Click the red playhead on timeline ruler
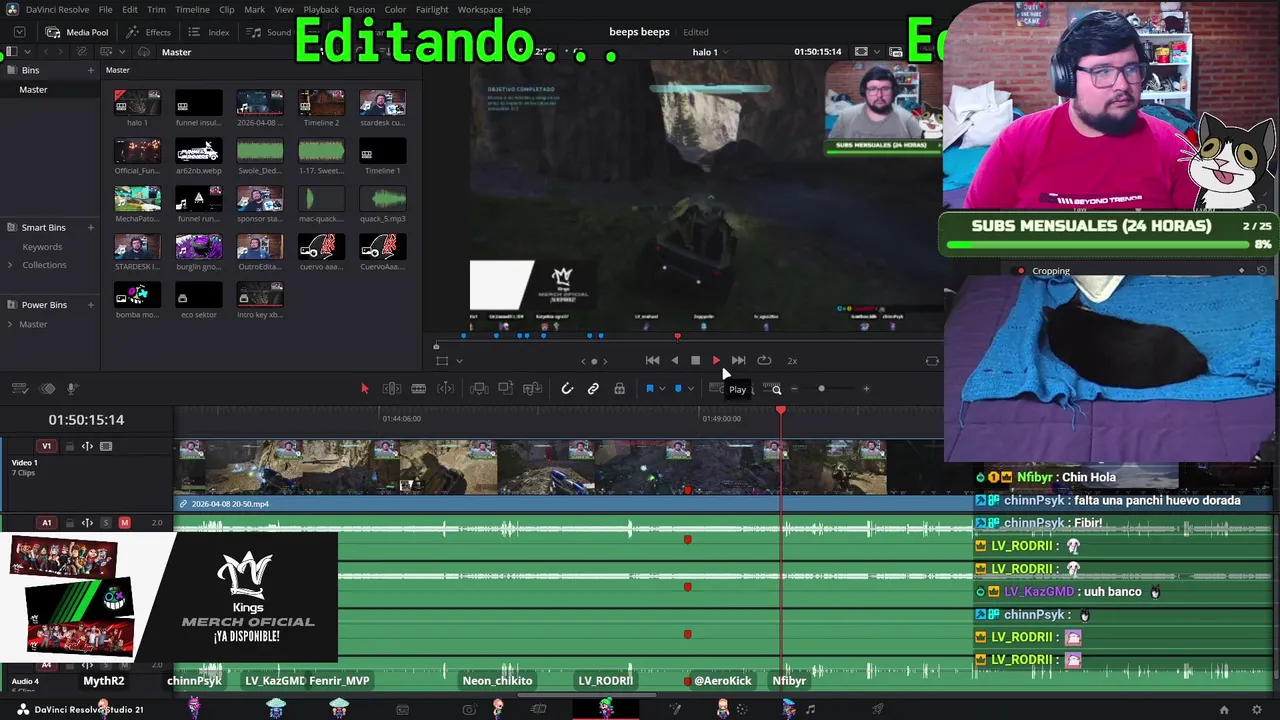1280x720 pixels. (781, 410)
